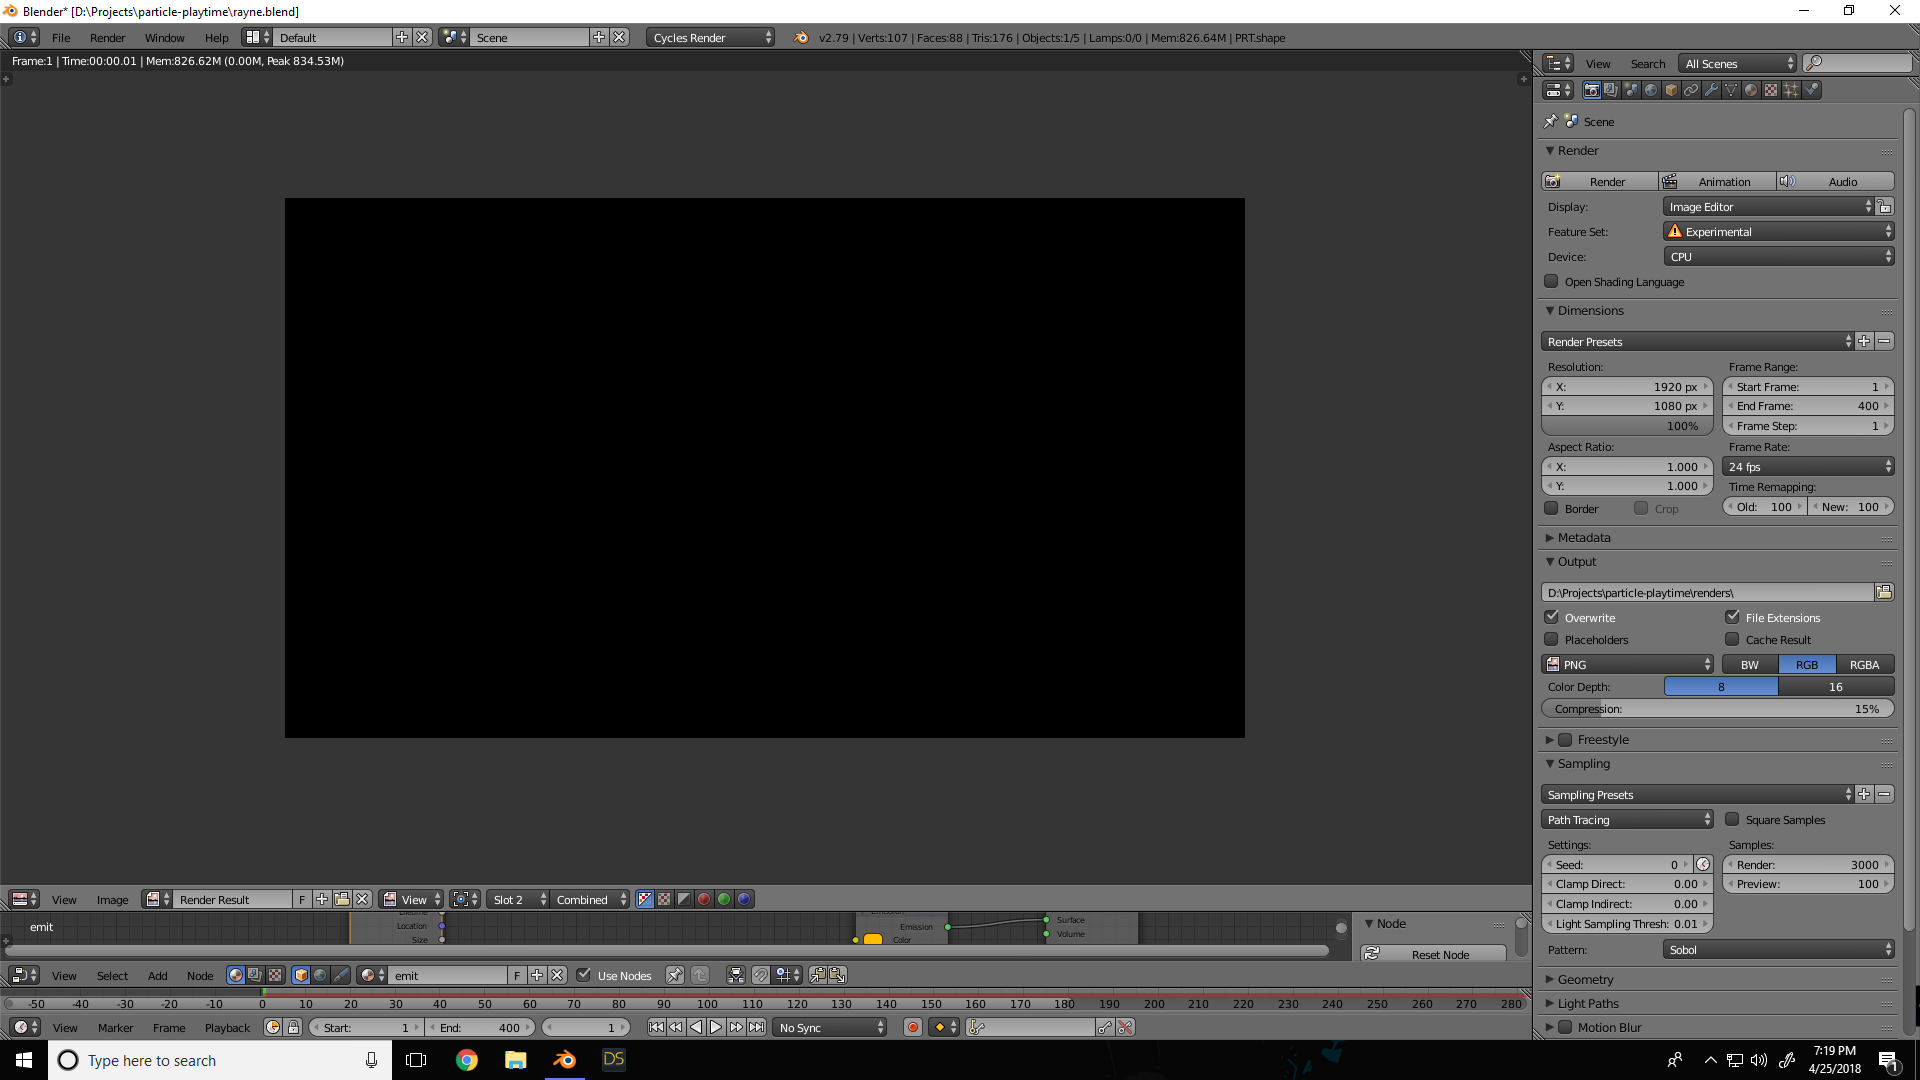Disable the Use Nodes checkbox

[584, 975]
